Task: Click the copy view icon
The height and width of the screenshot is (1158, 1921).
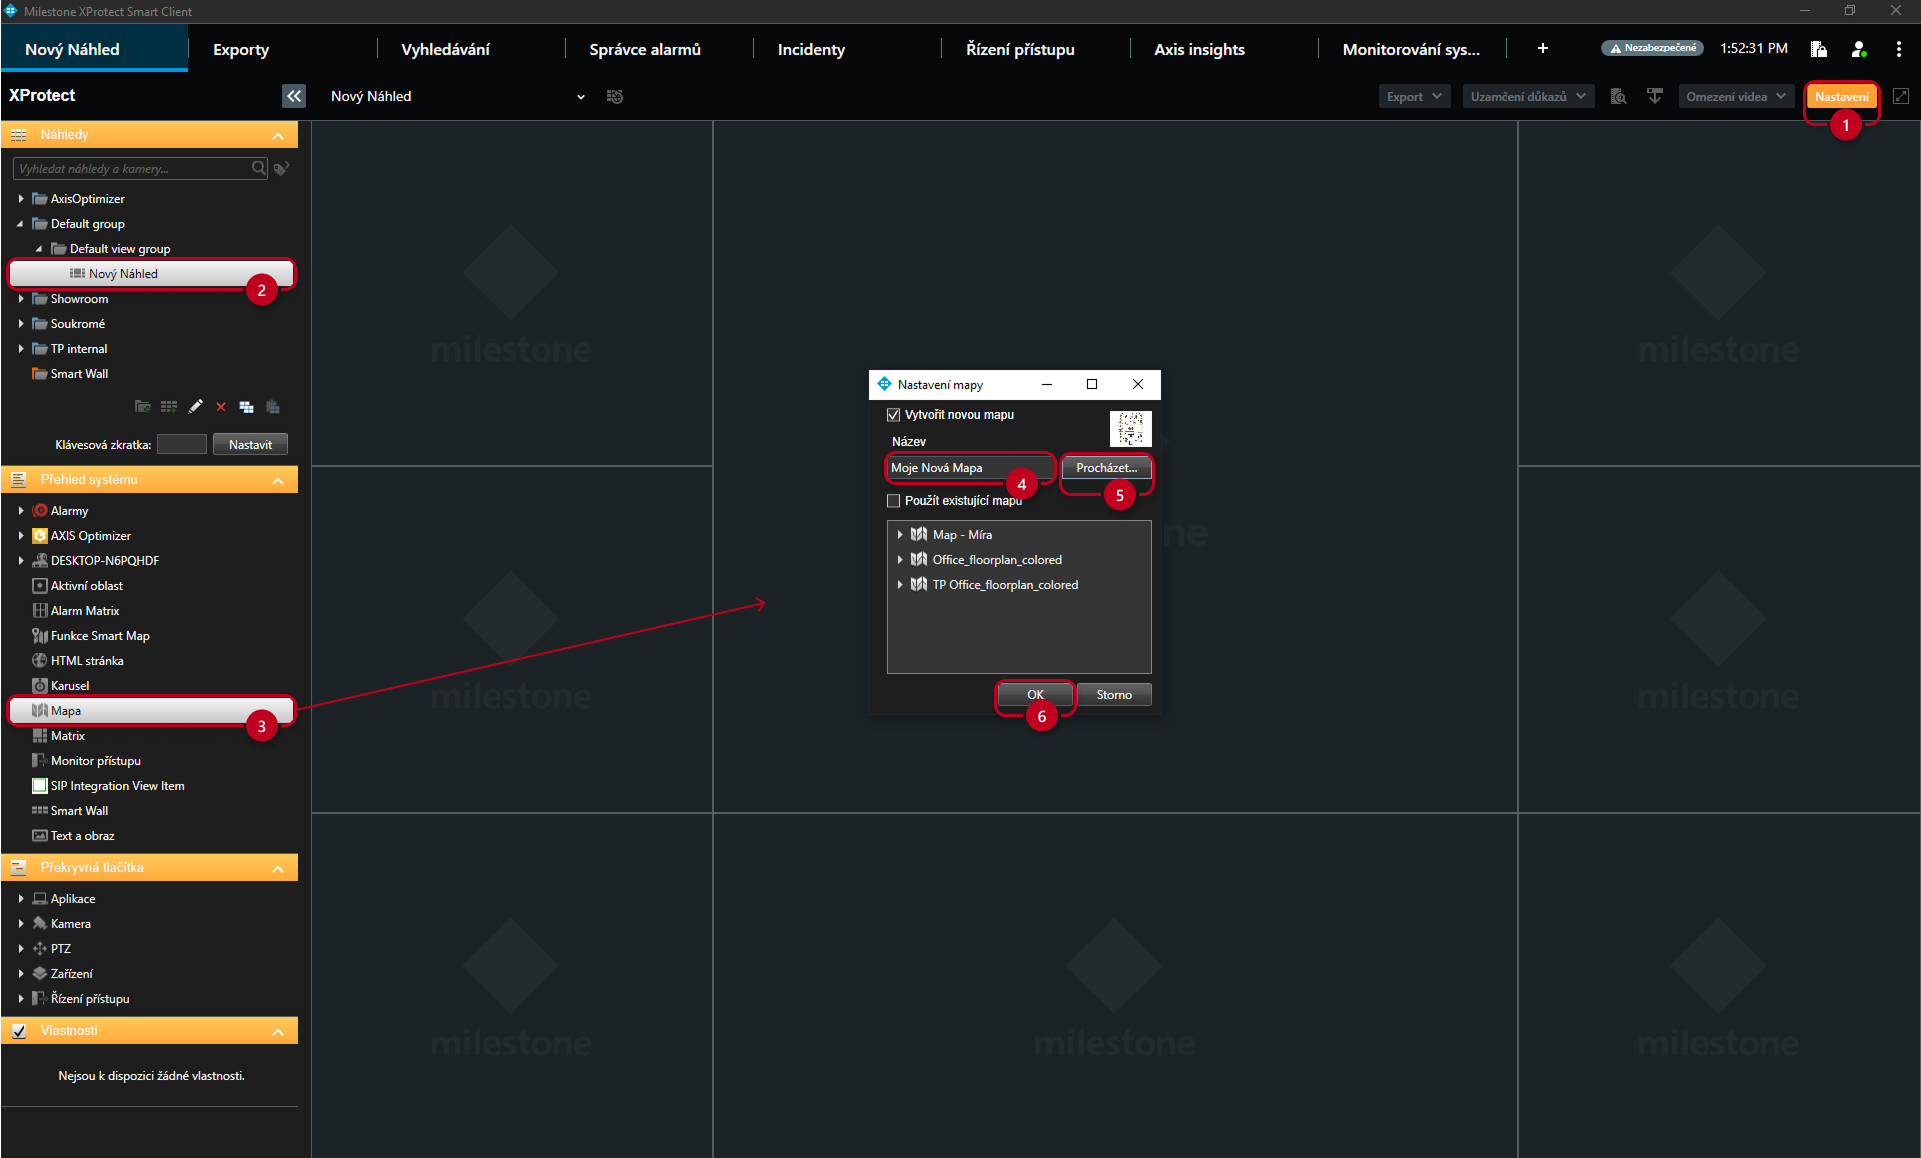Action: (x=246, y=407)
